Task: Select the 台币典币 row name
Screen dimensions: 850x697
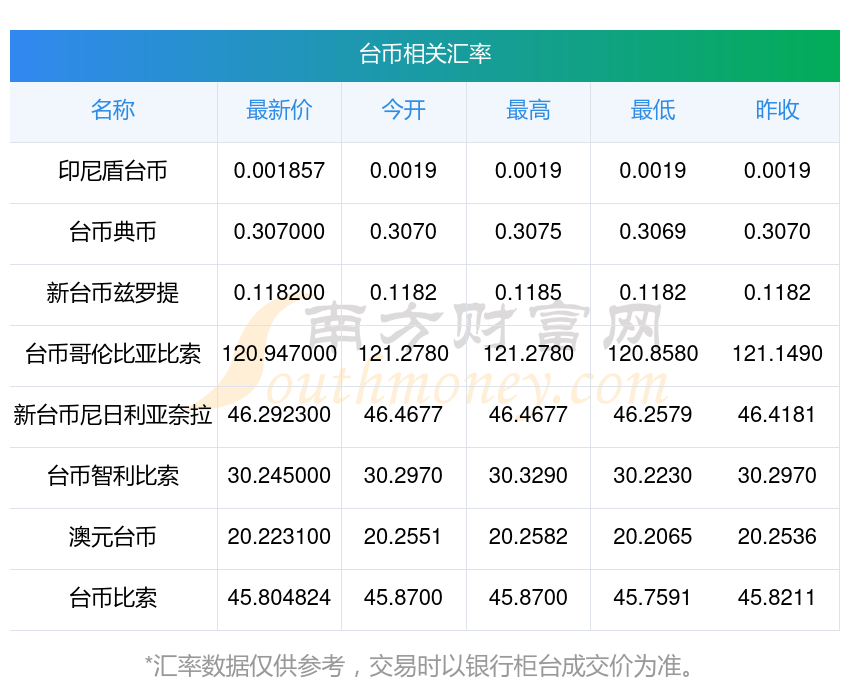Action: click(x=113, y=232)
